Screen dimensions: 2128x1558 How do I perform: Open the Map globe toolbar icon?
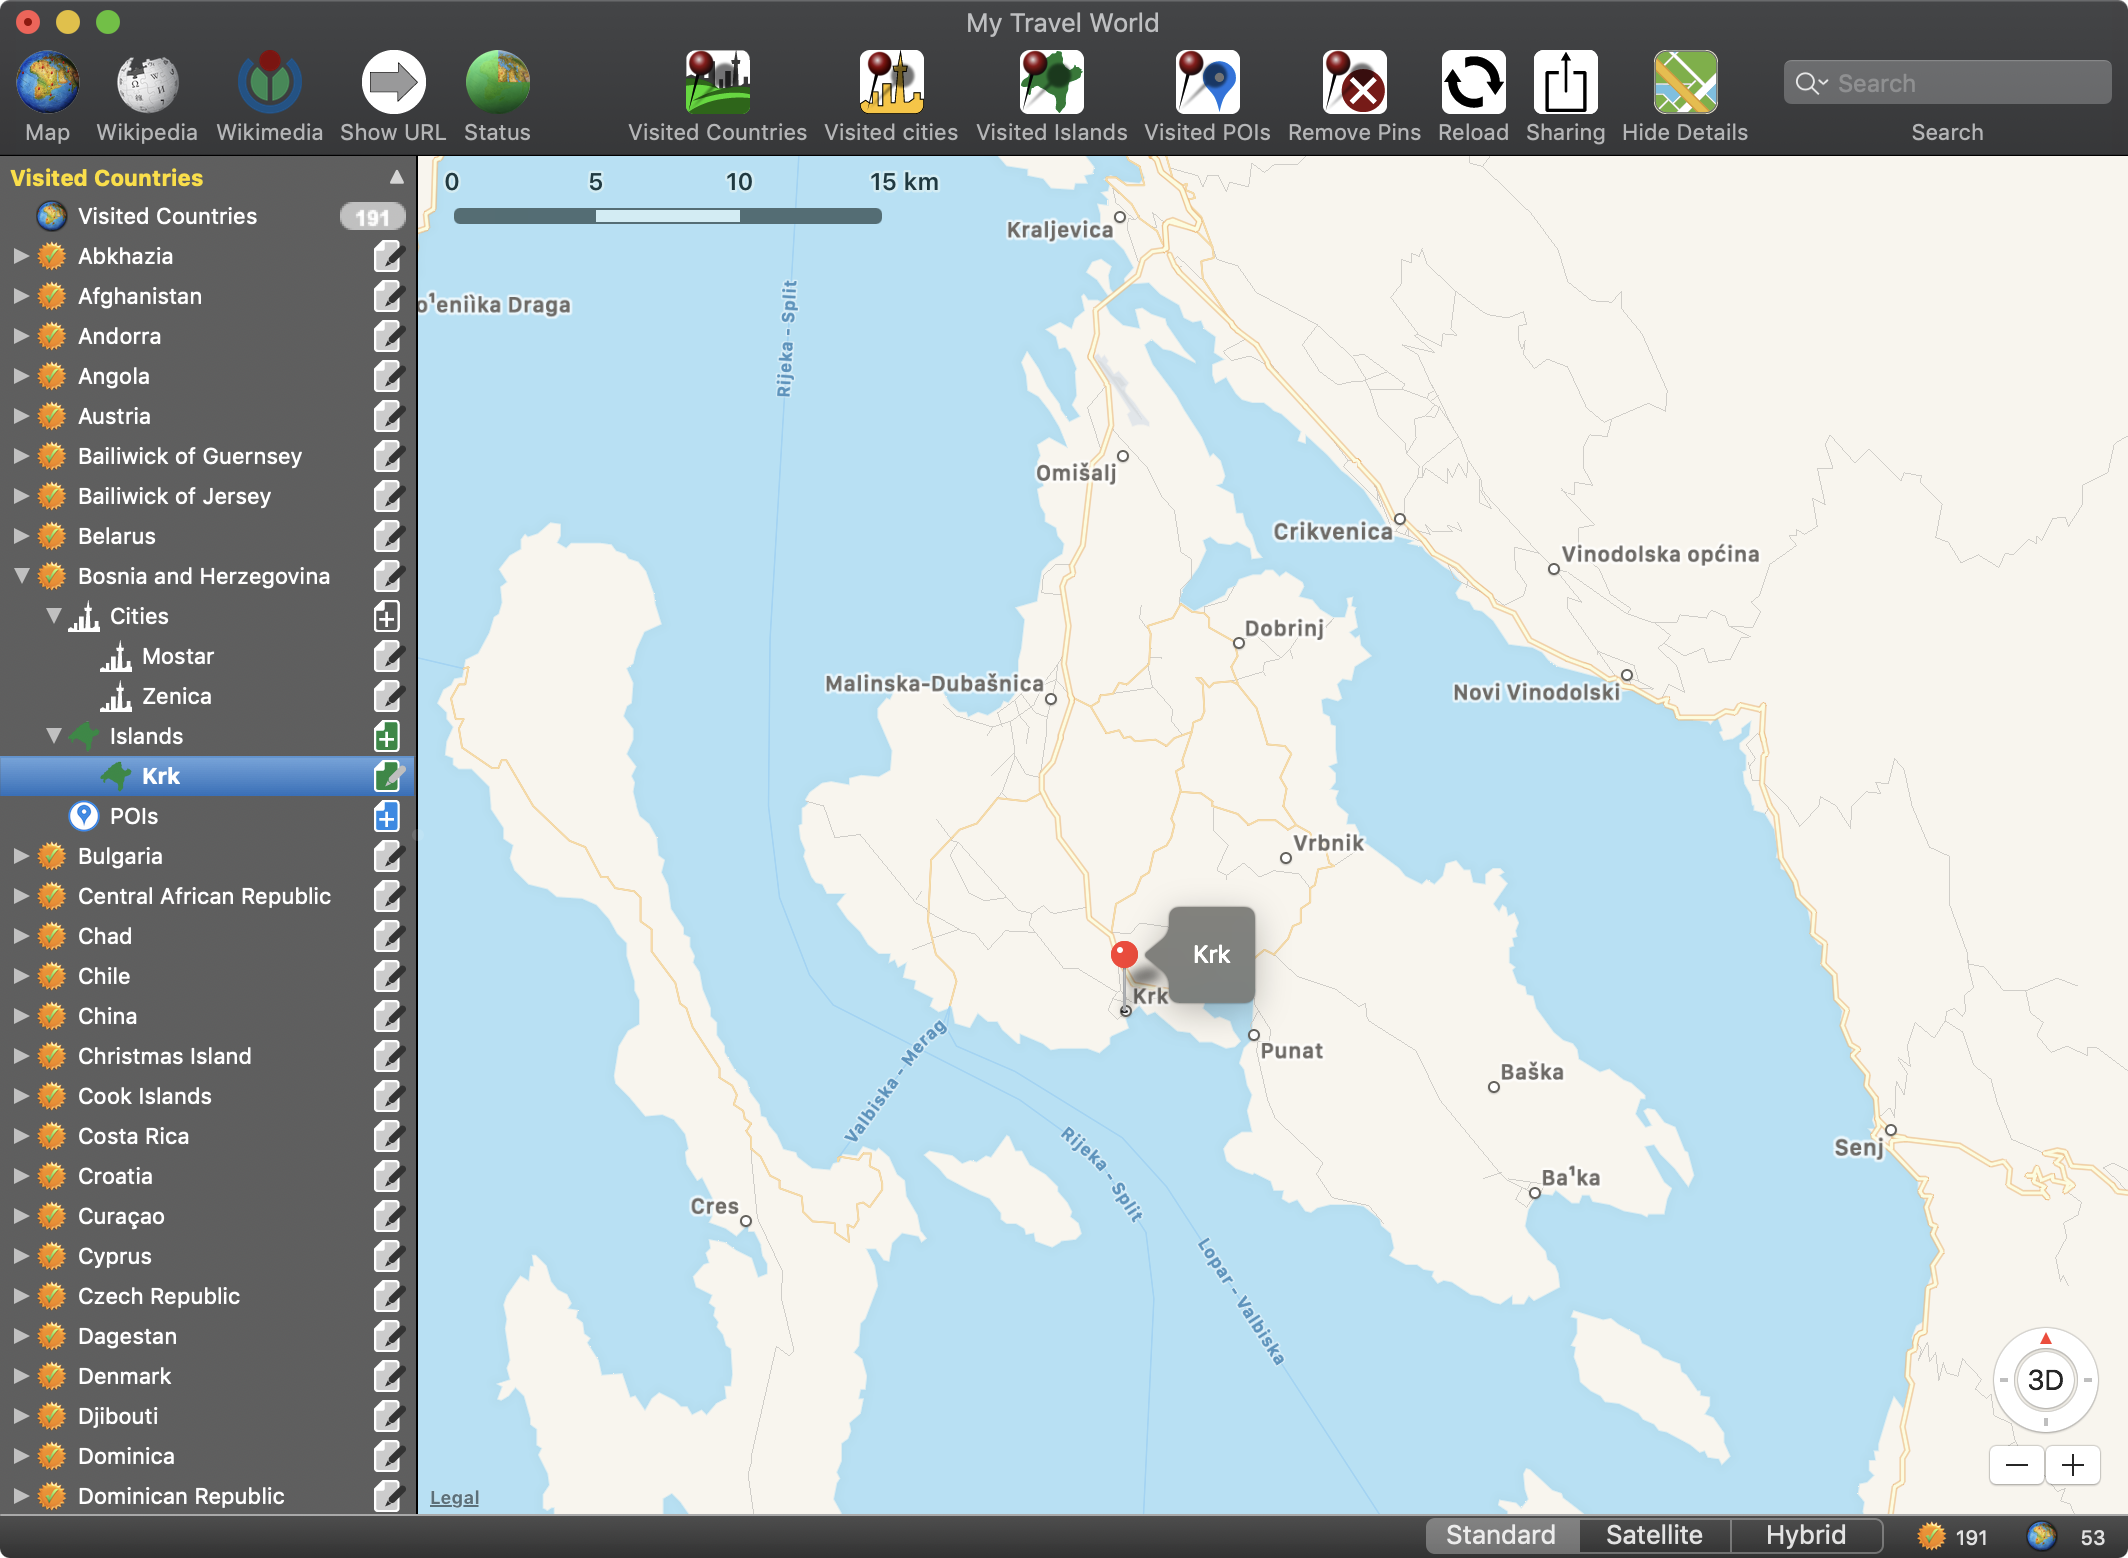pyautogui.click(x=47, y=83)
